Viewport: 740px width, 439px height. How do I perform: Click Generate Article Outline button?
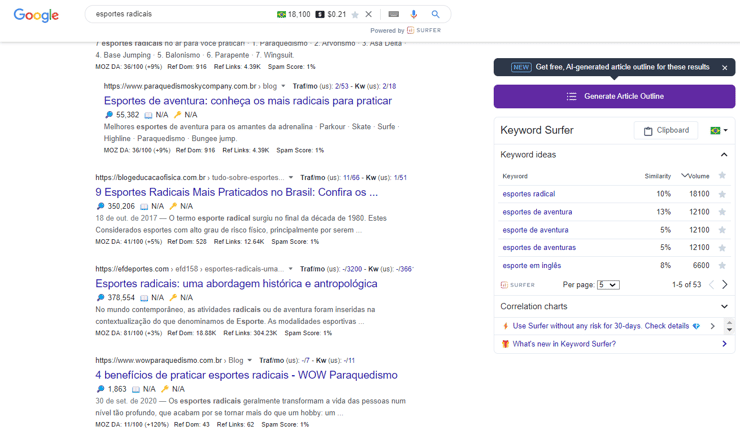pyautogui.click(x=614, y=96)
